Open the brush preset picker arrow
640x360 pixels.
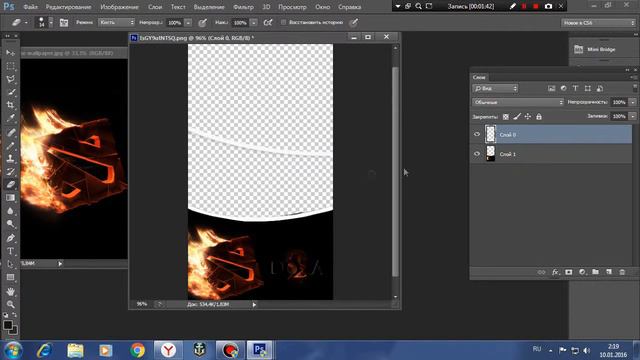coord(51,23)
